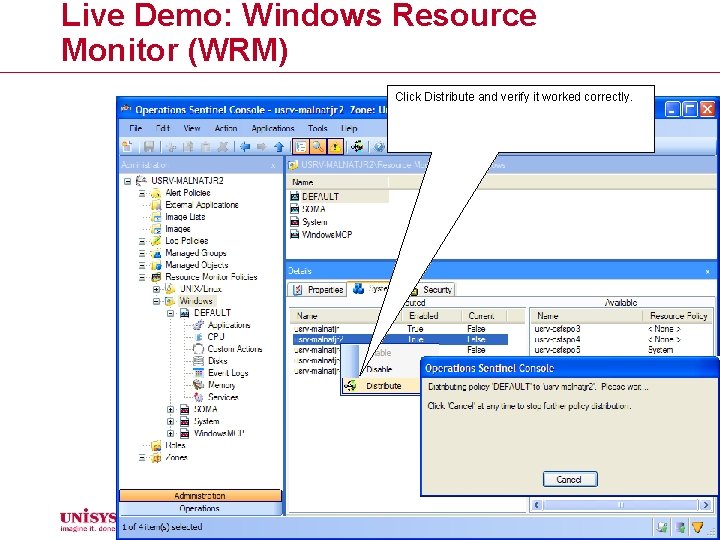Open the Help menu

point(349,128)
